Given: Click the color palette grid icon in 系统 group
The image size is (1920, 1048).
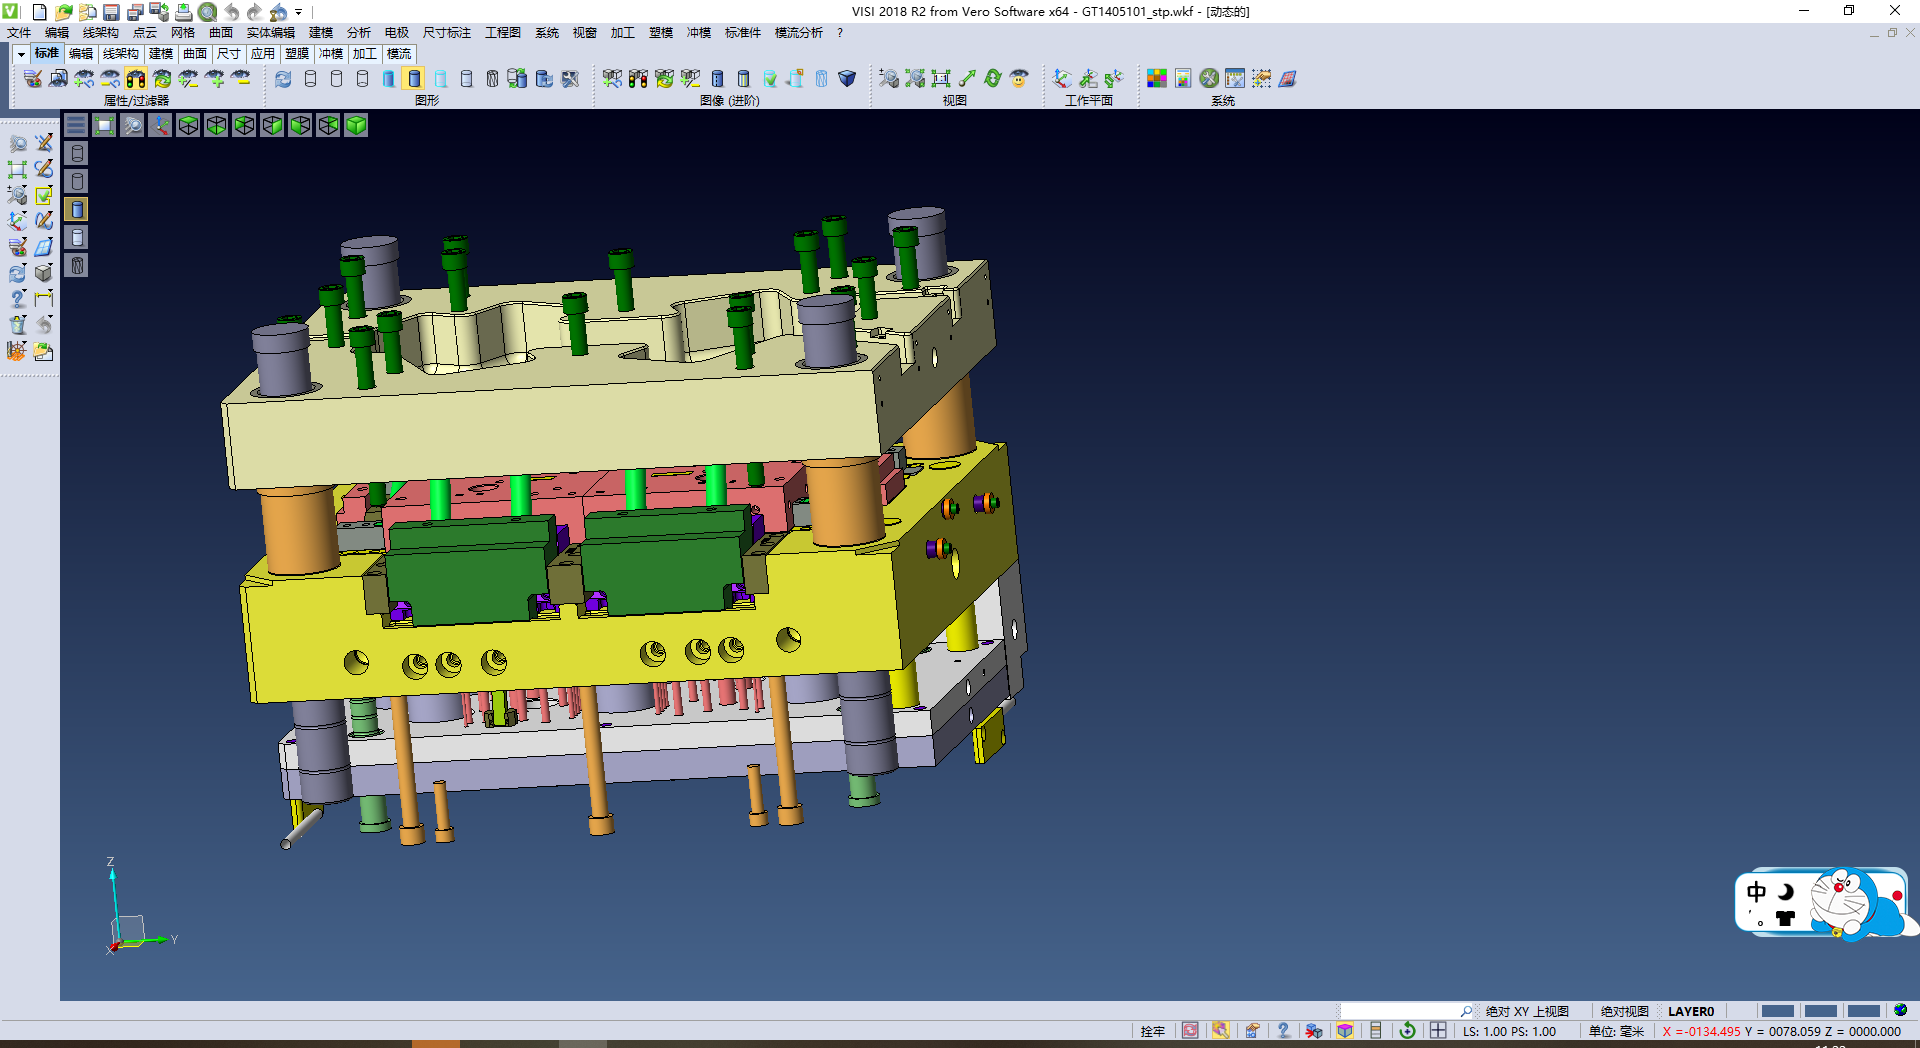Looking at the screenshot, I should [x=1157, y=79].
